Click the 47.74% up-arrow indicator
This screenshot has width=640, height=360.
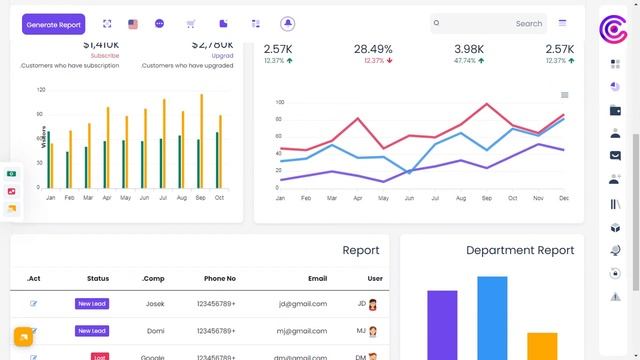point(481,60)
